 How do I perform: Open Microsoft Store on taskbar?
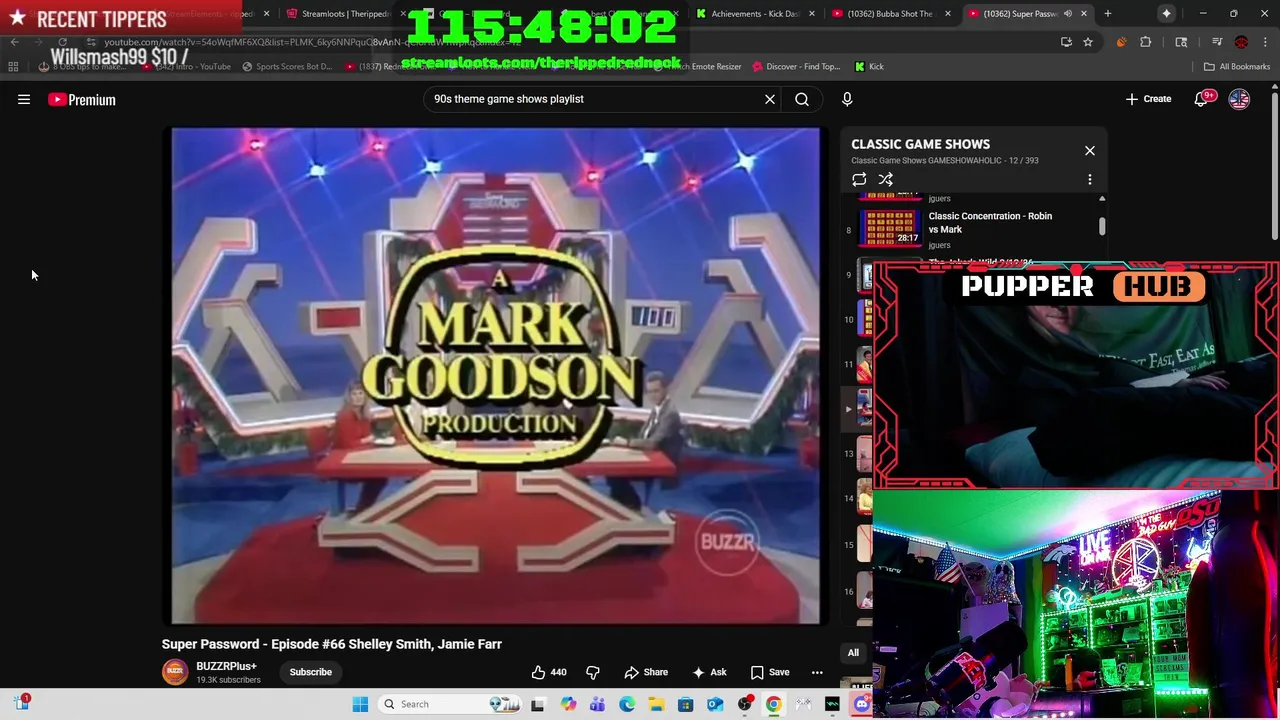pos(685,704)
